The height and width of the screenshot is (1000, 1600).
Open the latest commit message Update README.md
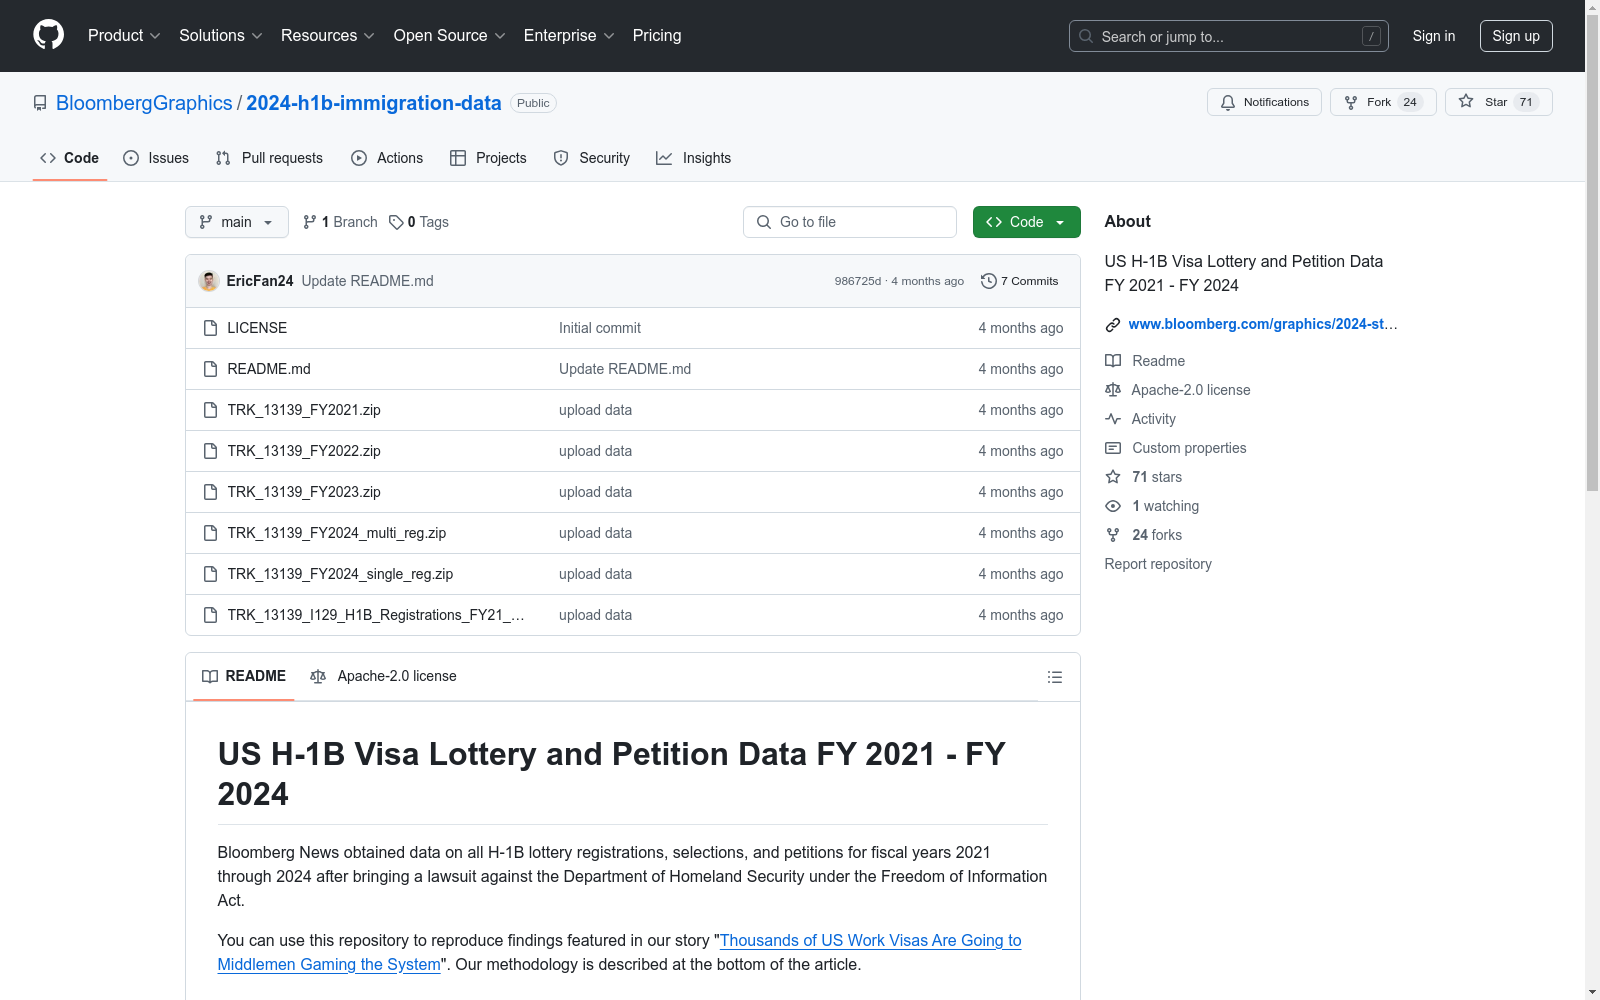click(x=368, y=281)
